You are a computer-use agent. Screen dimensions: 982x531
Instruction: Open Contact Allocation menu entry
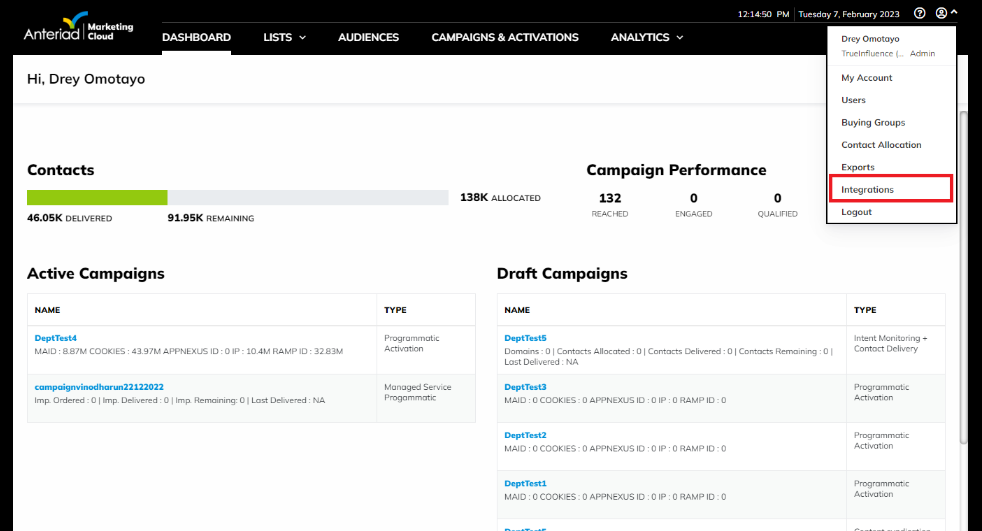coord(881,145)
